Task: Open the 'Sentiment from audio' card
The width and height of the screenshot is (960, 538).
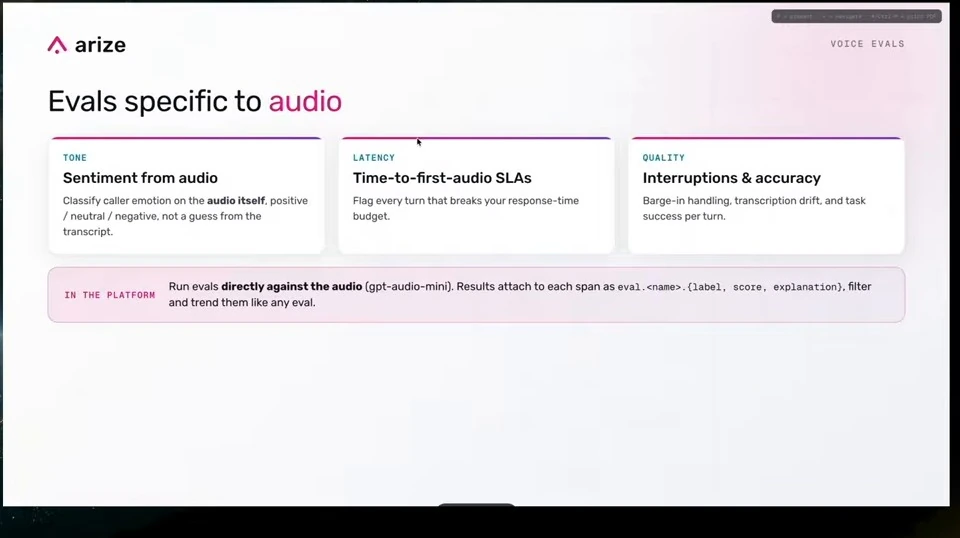Action: click(187, 195)
